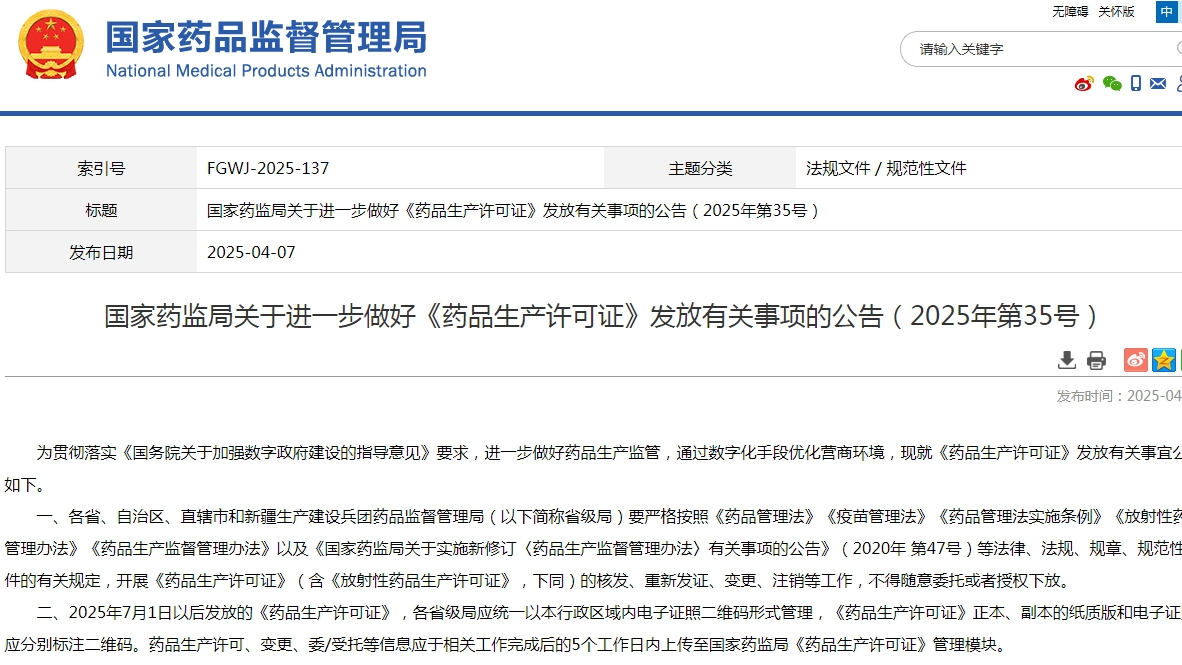Click the announcement main heading
Viewport: 1182px width, 665px height.
point(602,316)
